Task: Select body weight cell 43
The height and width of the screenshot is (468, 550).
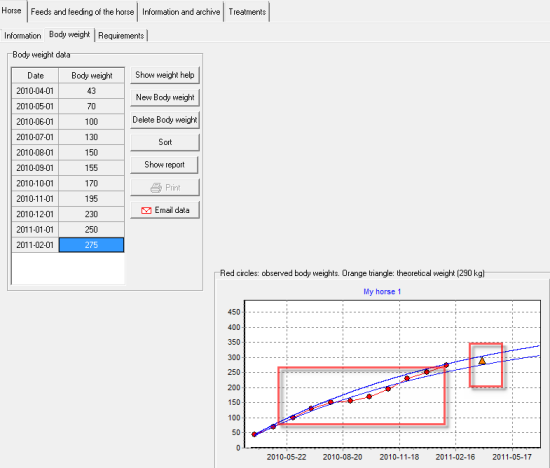Action: point(92,91)
